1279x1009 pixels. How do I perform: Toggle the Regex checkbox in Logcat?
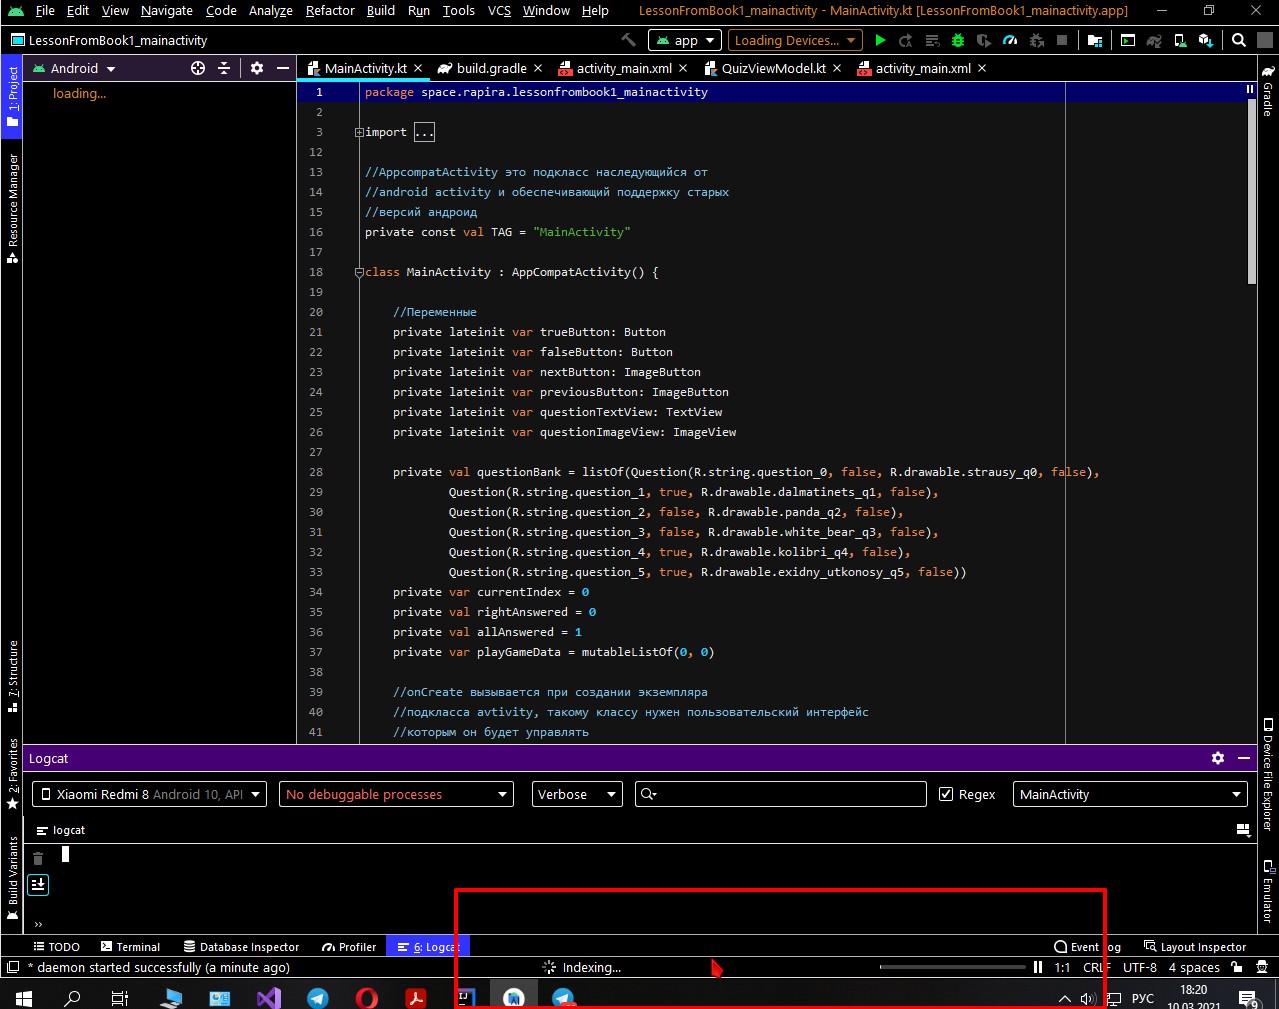[x=946, y=794]
